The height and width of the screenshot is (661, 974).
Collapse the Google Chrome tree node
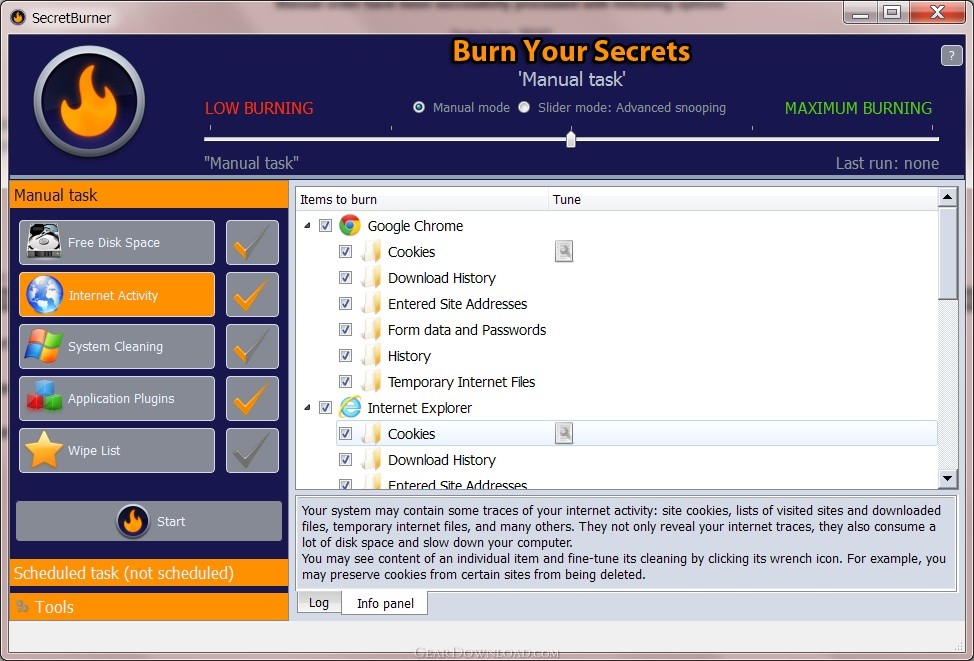coord(307,226)
